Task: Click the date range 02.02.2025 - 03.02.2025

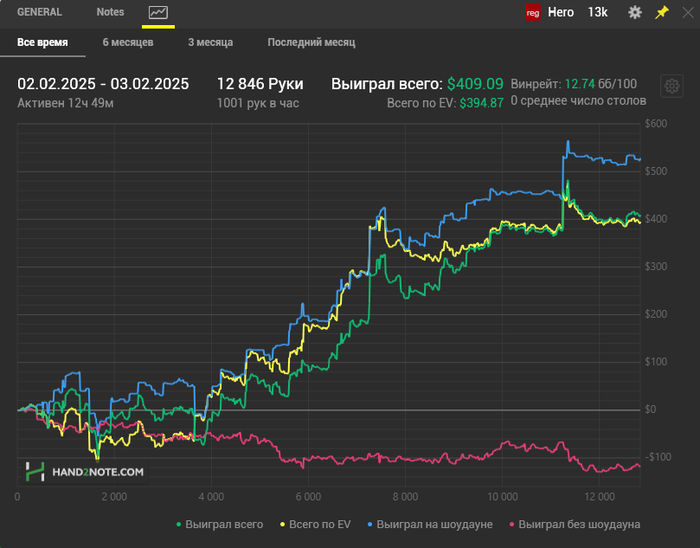Action: tap(103, 84)
